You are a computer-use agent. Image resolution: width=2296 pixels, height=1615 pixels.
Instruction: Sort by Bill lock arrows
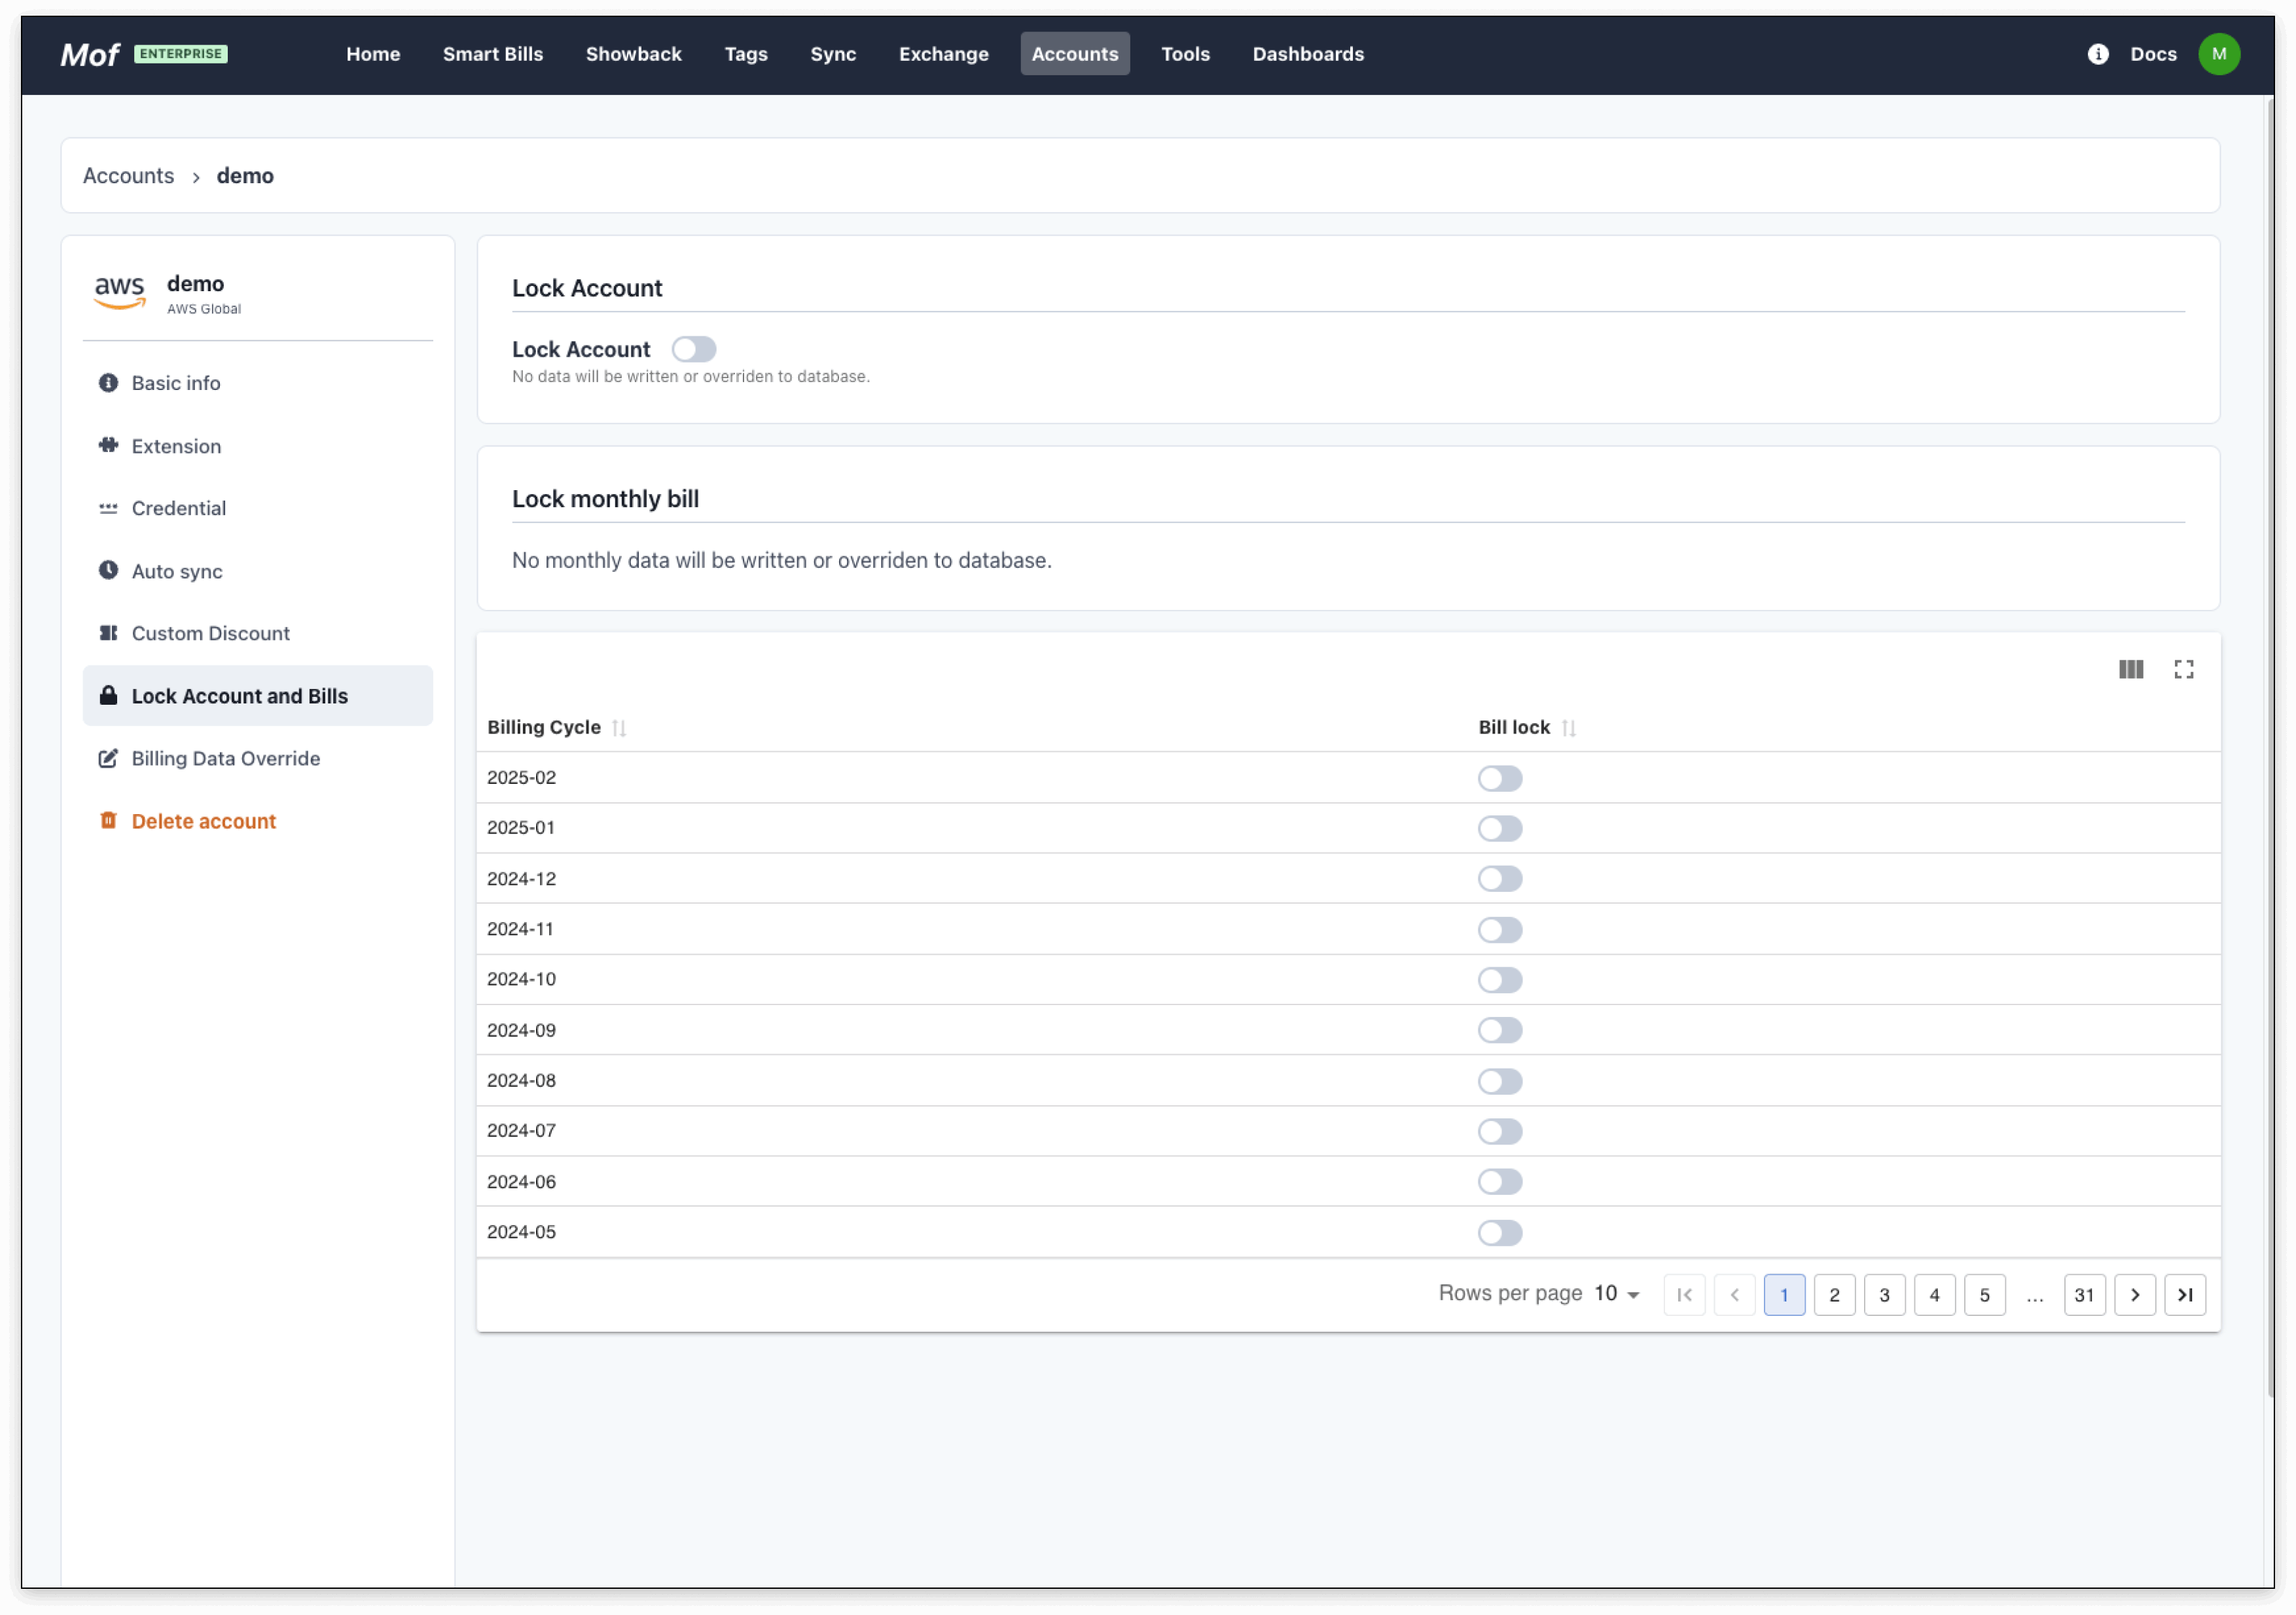coord(1568,728)
